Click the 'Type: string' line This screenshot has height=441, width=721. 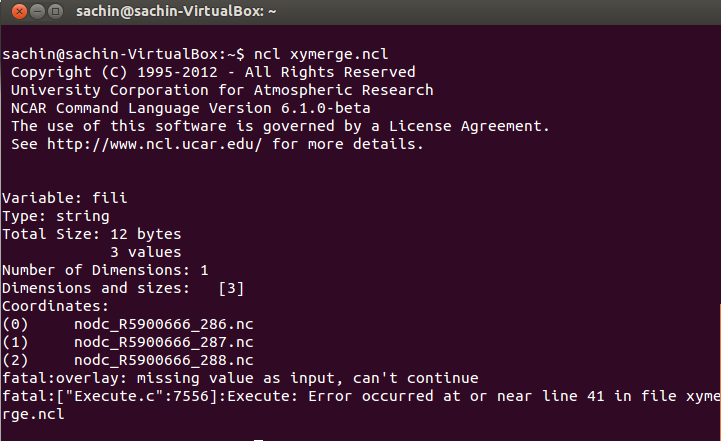click(56, 216)
